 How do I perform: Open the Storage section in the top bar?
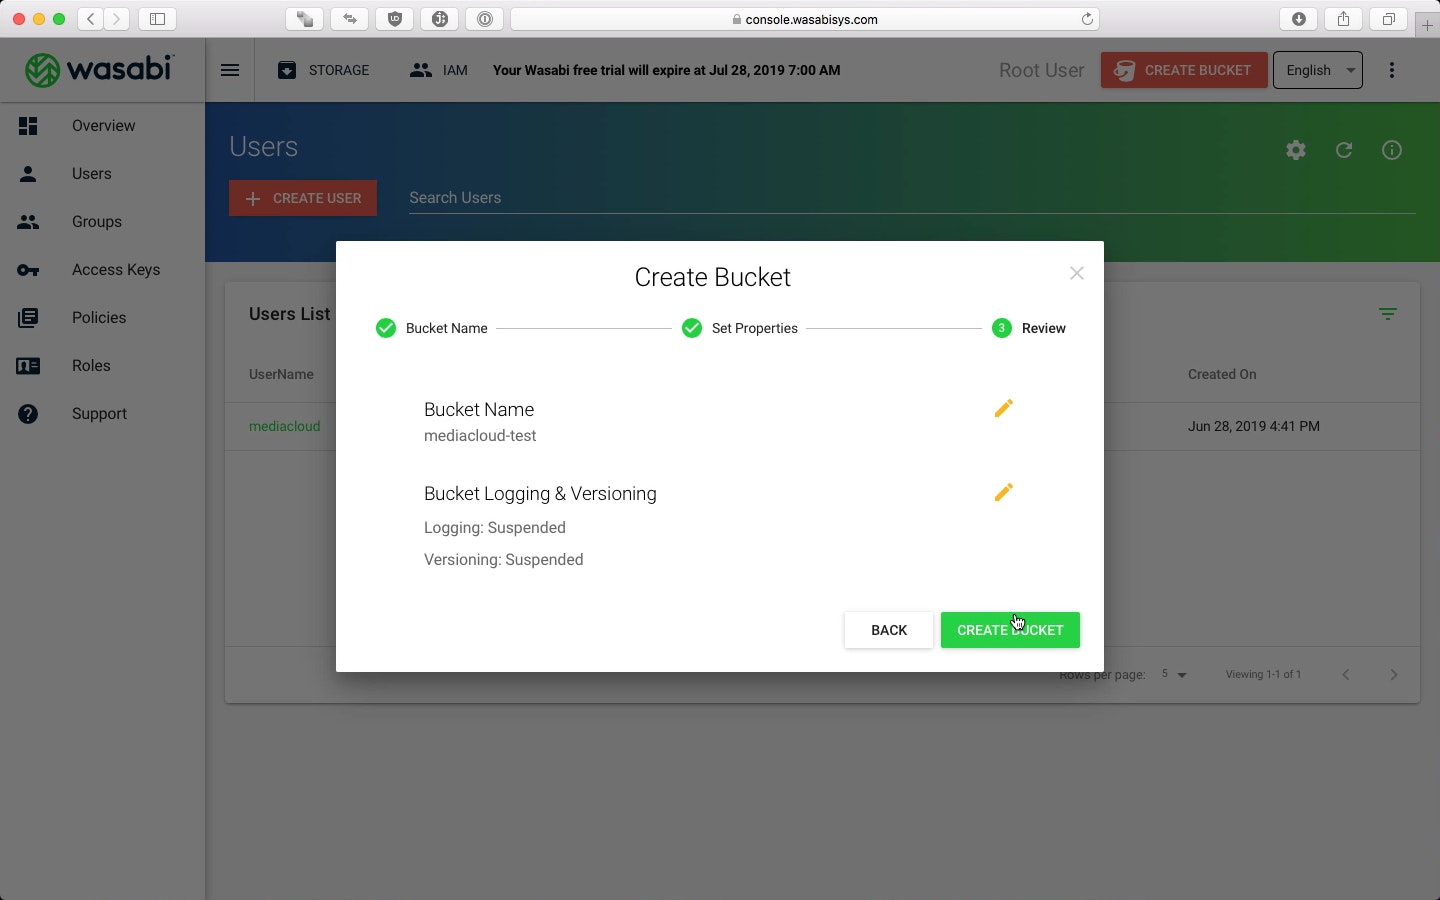click(323, 70)
